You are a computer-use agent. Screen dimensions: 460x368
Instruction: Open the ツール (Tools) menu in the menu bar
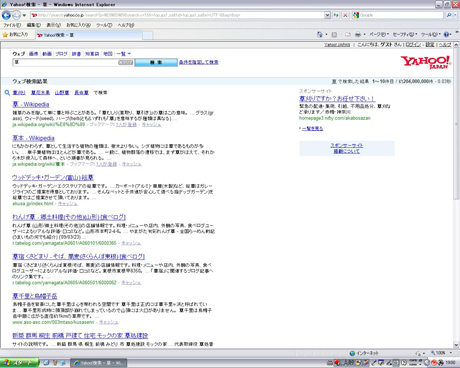(x=104, y=25)
